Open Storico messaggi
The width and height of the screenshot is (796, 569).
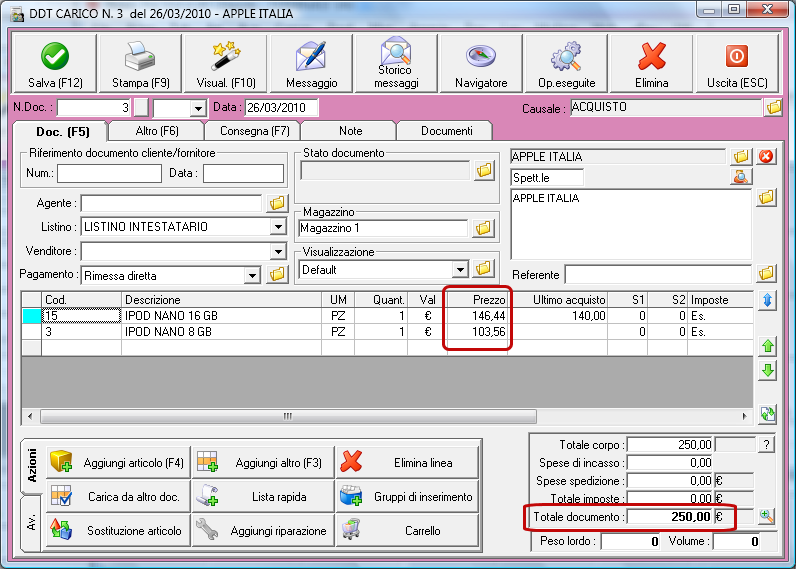(x=396, y=63)
